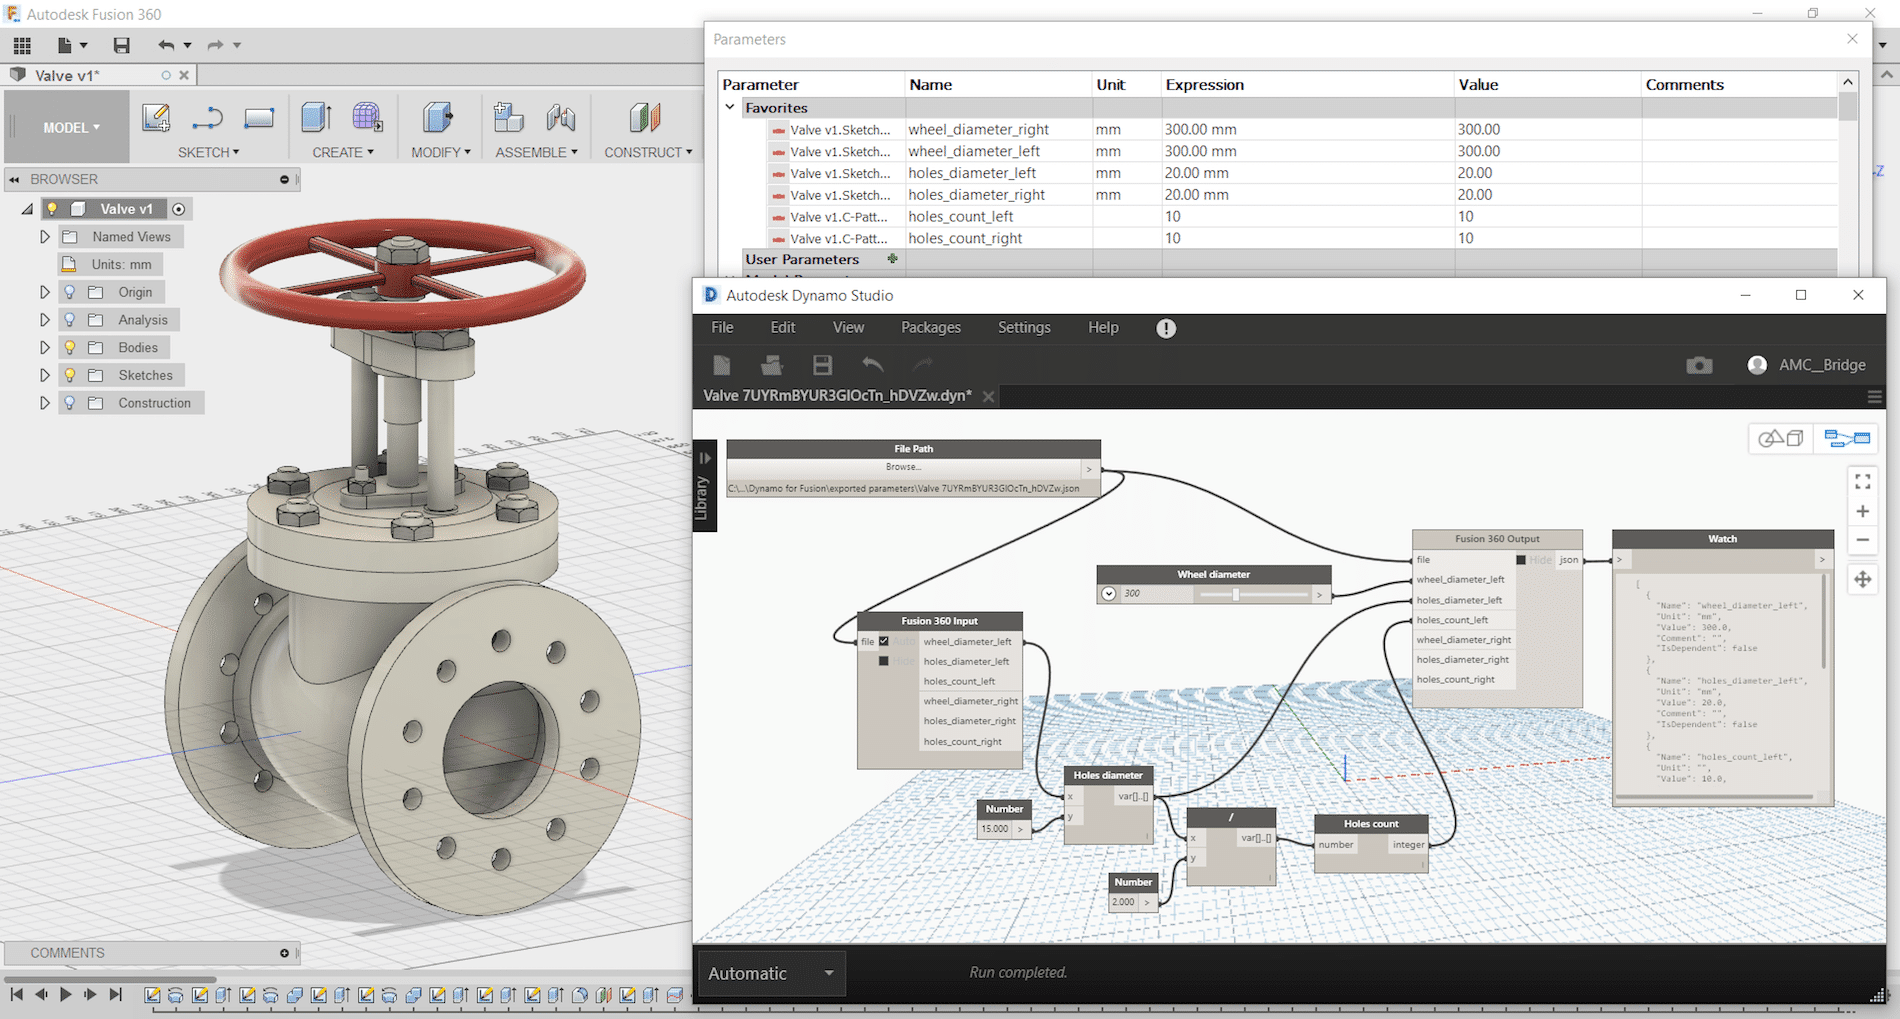Click the Wheel diameter slider handle
This screenshot has width=1900, height=1019.
tap(1236, 594)
